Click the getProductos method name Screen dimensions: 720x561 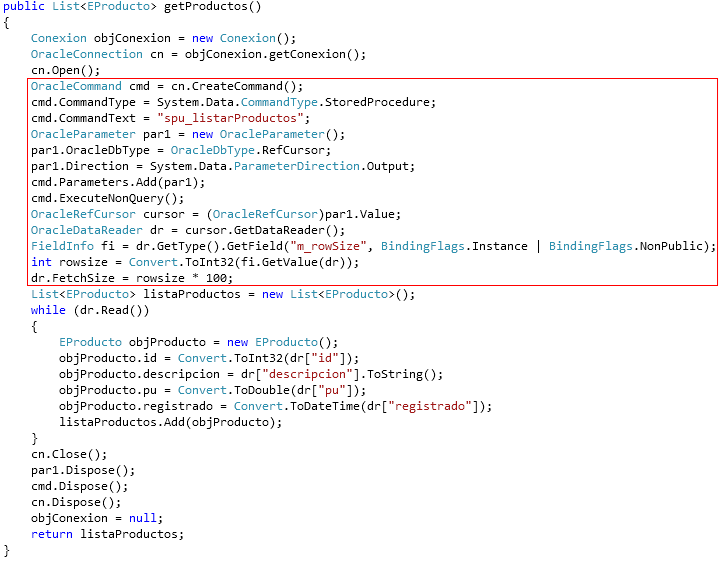[206, 7]
